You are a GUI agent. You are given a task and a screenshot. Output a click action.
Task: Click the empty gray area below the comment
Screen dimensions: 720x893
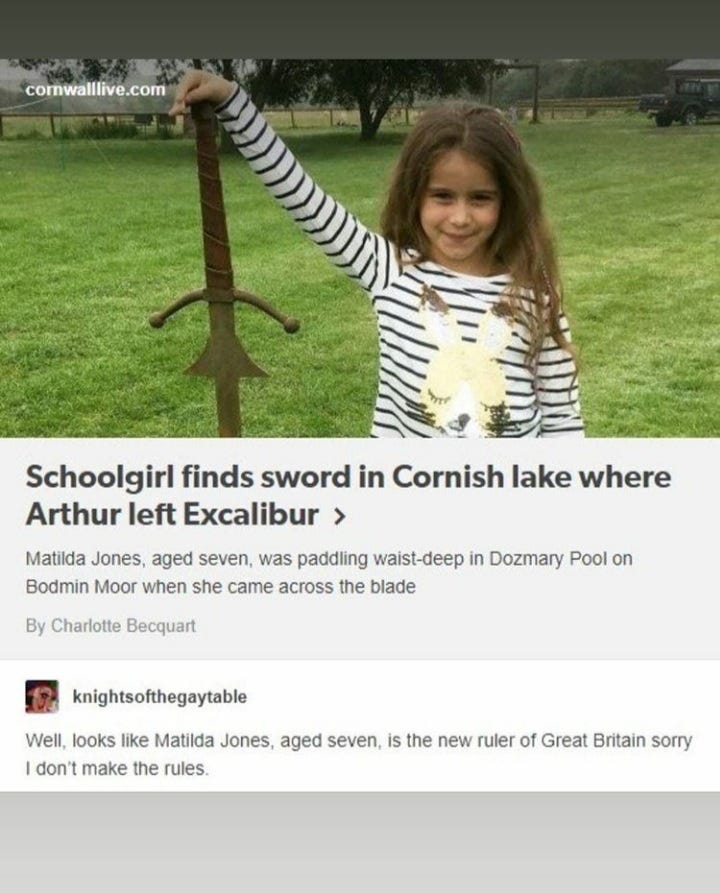tap(360, 842)
